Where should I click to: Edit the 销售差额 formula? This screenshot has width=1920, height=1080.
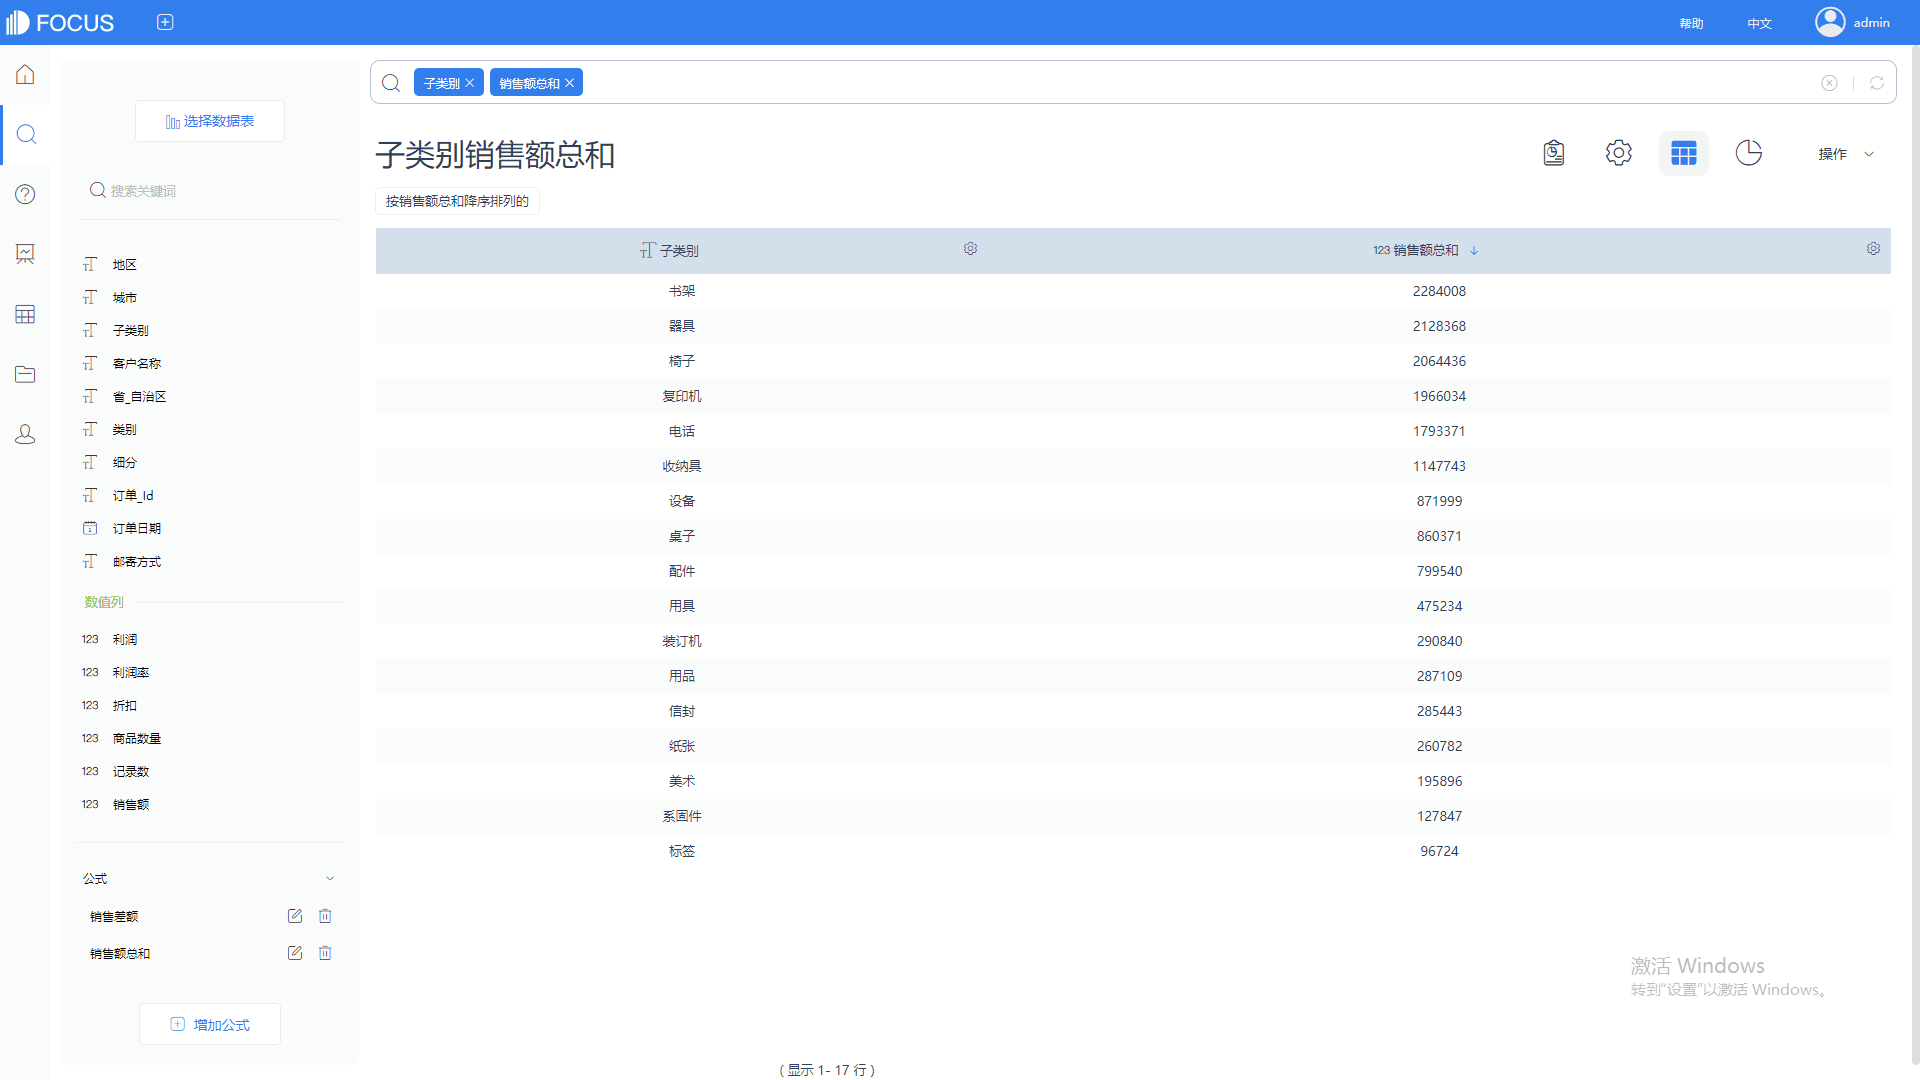tap(295, 916)
